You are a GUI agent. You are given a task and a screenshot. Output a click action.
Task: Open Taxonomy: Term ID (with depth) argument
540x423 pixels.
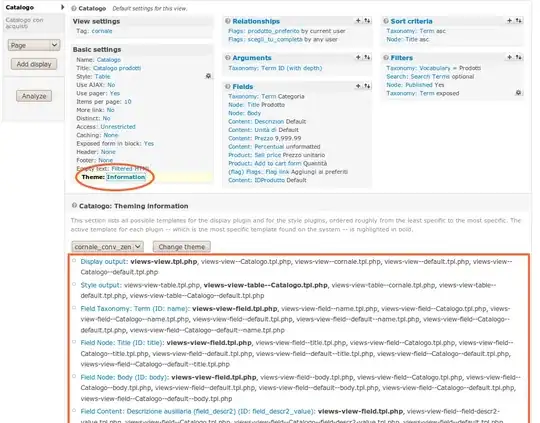click(x=275, y=68)
